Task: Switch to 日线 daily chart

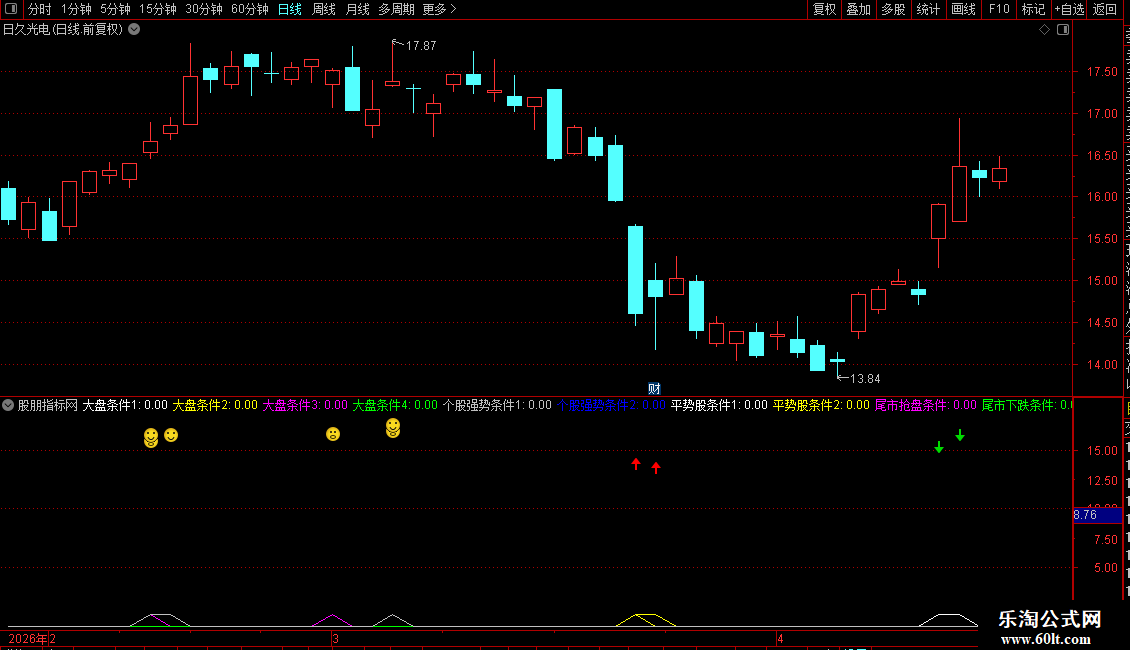Action: point(290,9)
